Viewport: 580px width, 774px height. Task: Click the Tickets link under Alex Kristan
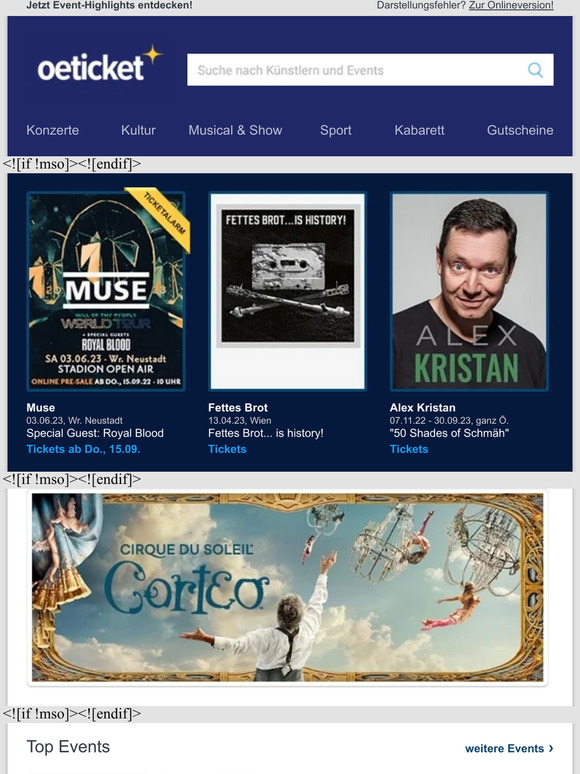pyautogui.click(x=409, y=449)
